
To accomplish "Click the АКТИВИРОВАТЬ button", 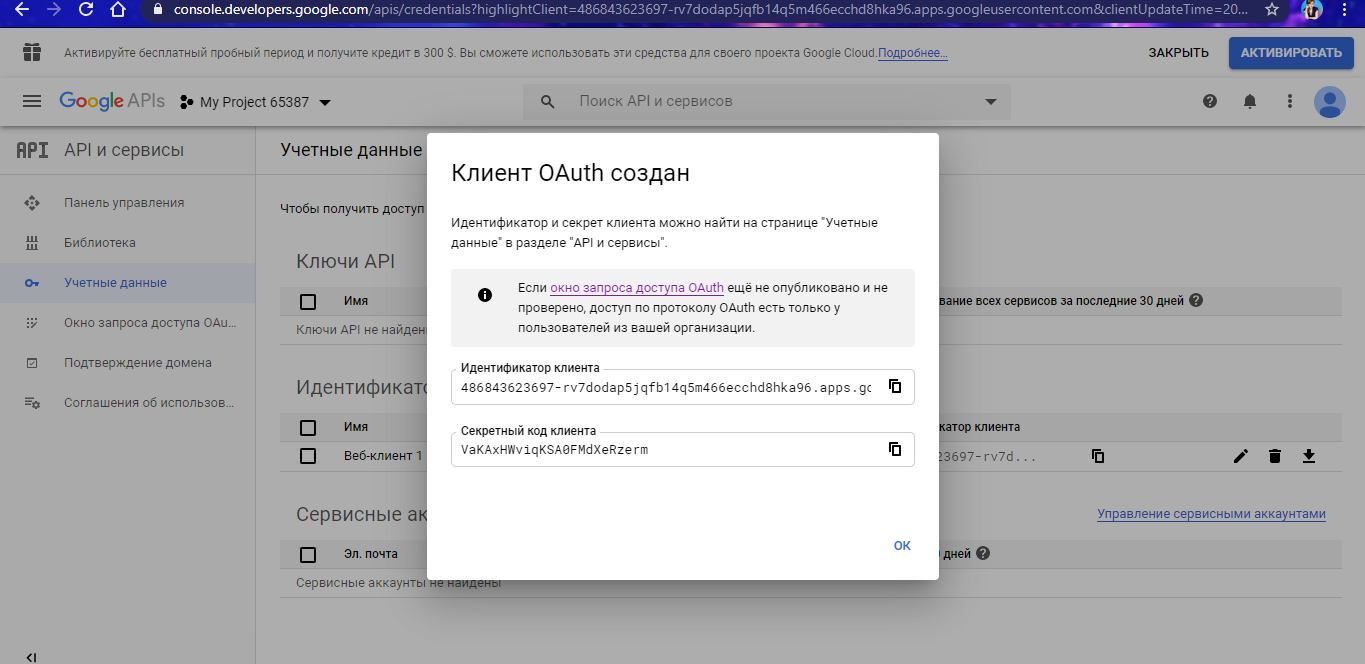I will click(1291, 53).
